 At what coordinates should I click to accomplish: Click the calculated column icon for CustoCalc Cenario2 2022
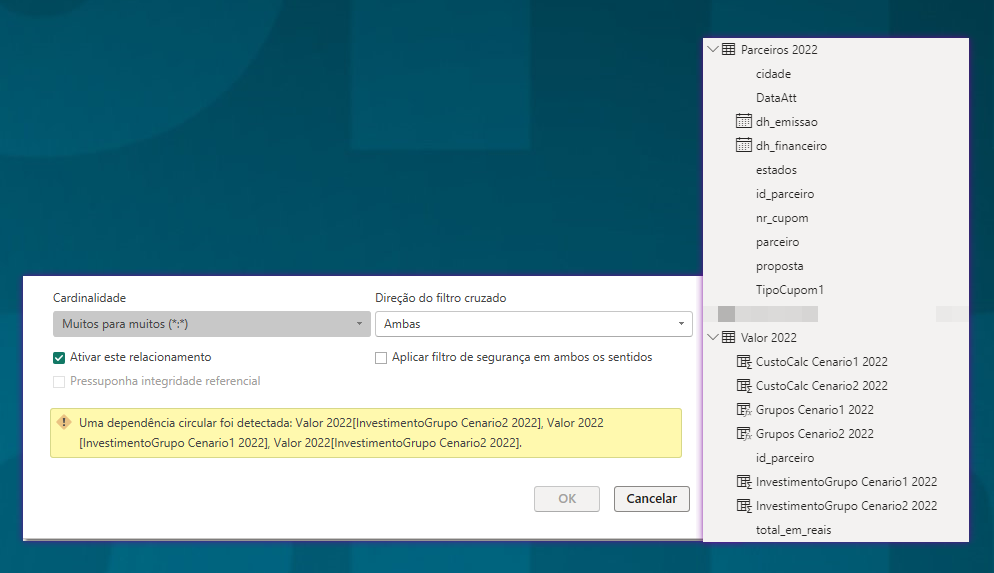pos(744,385)
